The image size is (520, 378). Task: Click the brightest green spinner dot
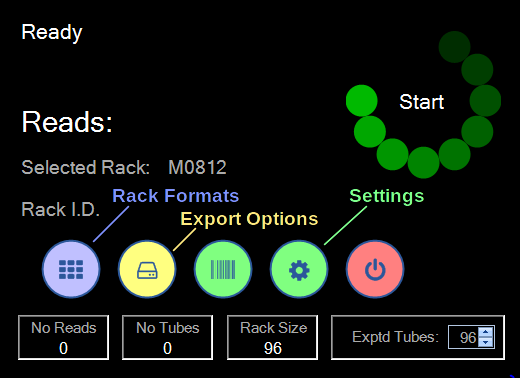pyautogui.click(x=362, y=101)
